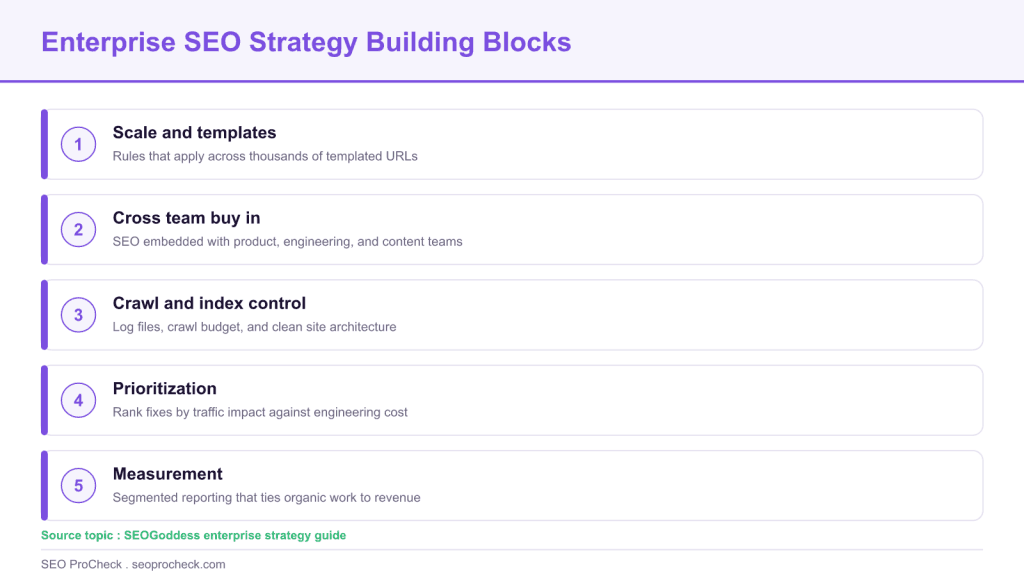The image size is (1024, 576).
Task: Click the number 5 circle icon
Action: pyautogui.click(x=78, y=486)
